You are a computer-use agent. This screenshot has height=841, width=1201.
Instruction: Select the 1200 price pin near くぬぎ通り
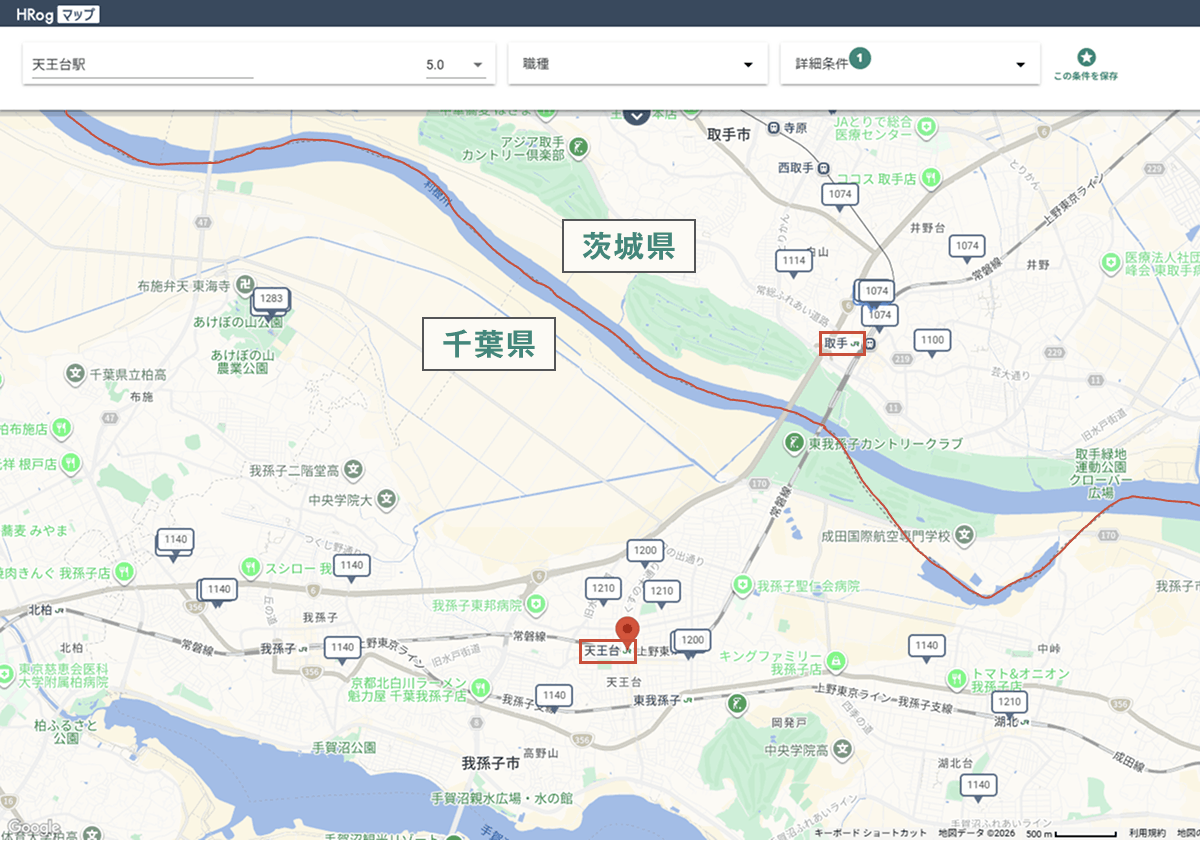click(x=645, y=551)
